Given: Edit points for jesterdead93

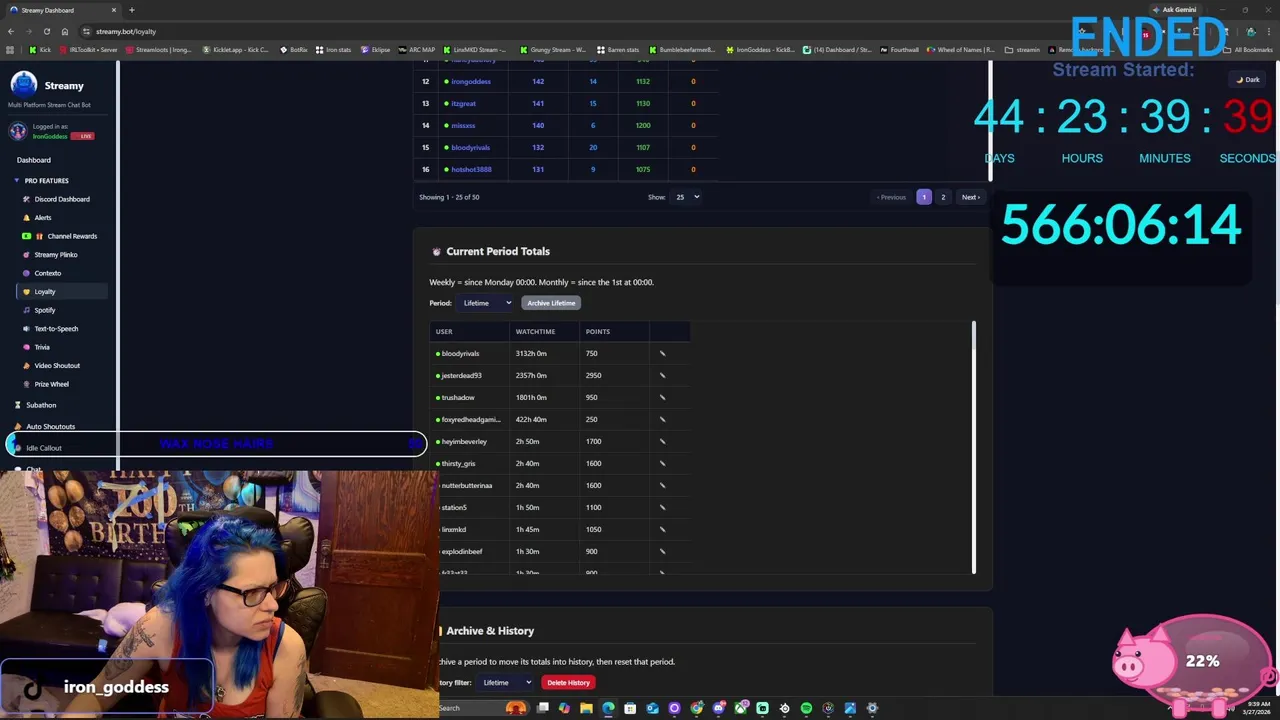Looking at the screenshot, I should coord(662,375).
